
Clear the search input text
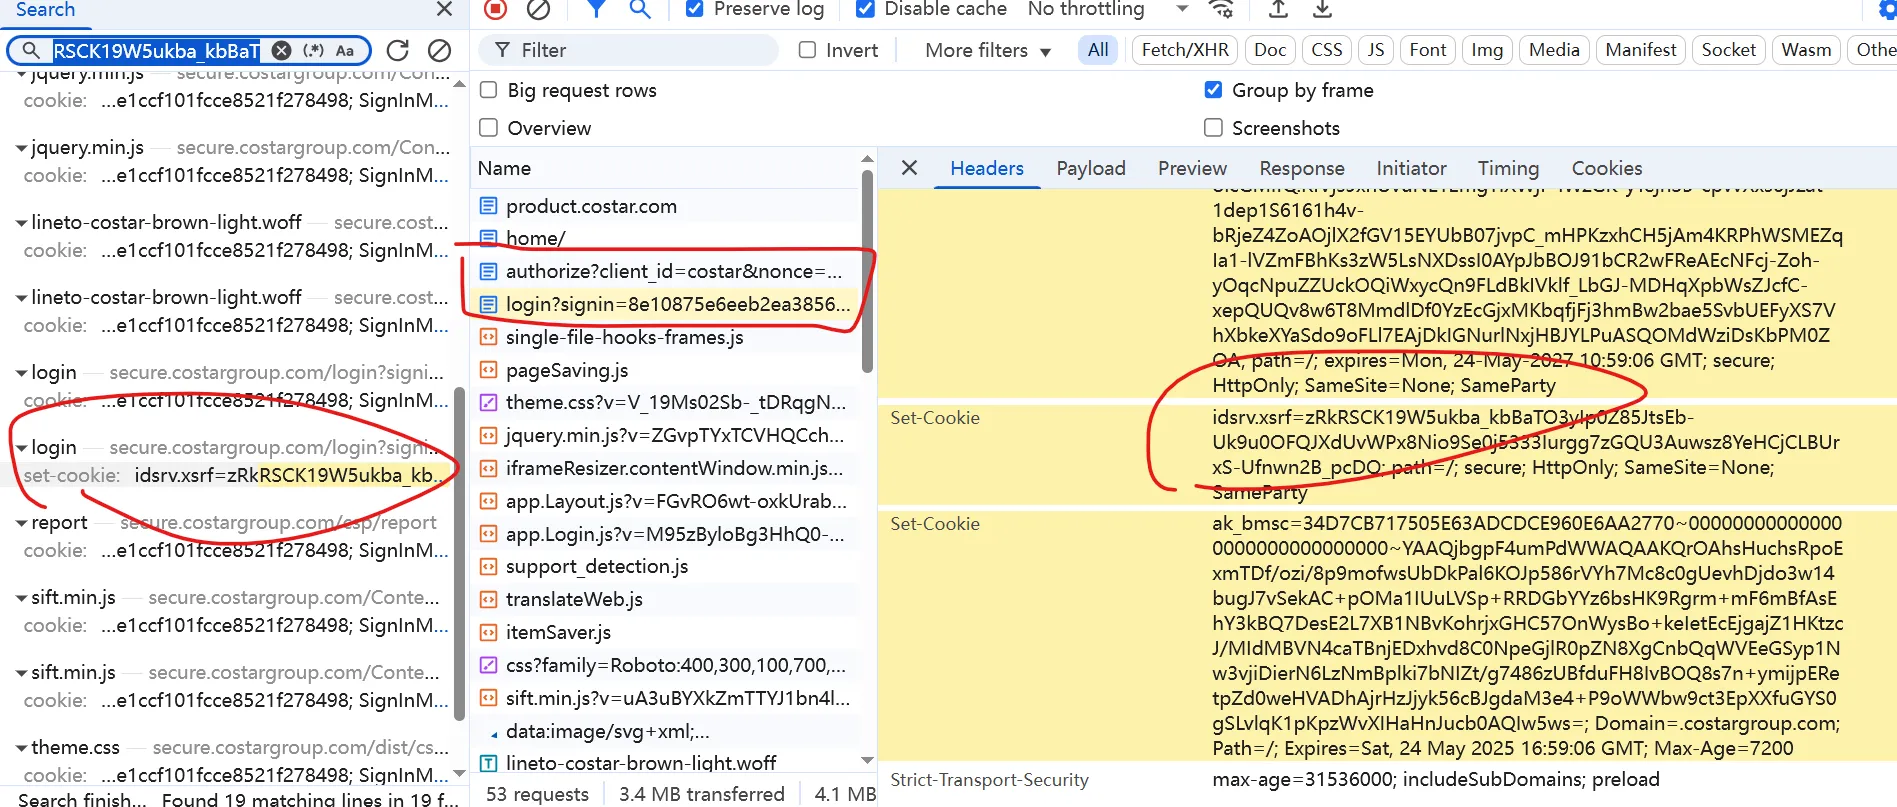click(x=282, y=50)
